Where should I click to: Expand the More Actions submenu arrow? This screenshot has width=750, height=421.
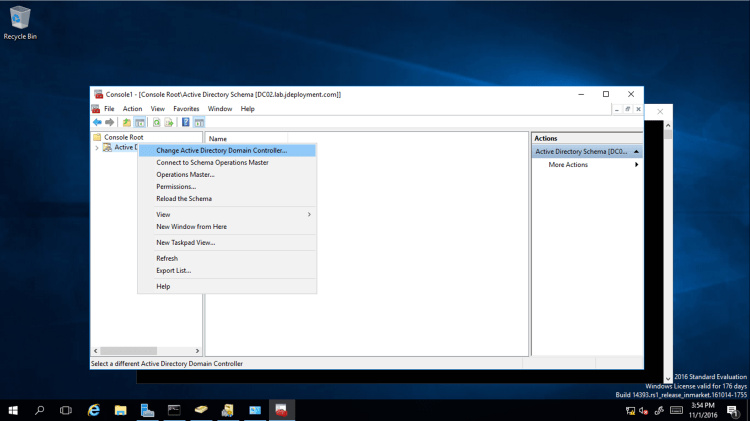pos(636,165)
